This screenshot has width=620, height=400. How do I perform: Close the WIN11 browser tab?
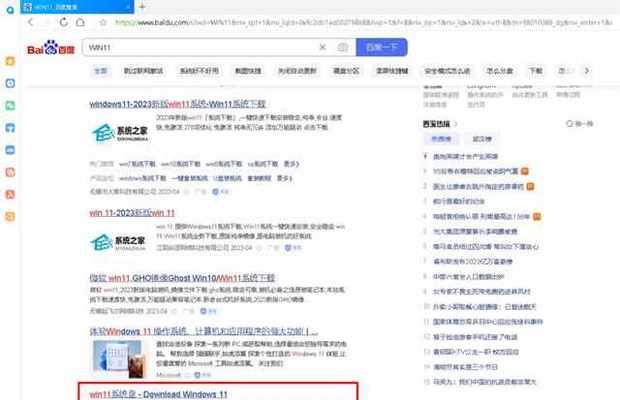(x=129, y=7)
